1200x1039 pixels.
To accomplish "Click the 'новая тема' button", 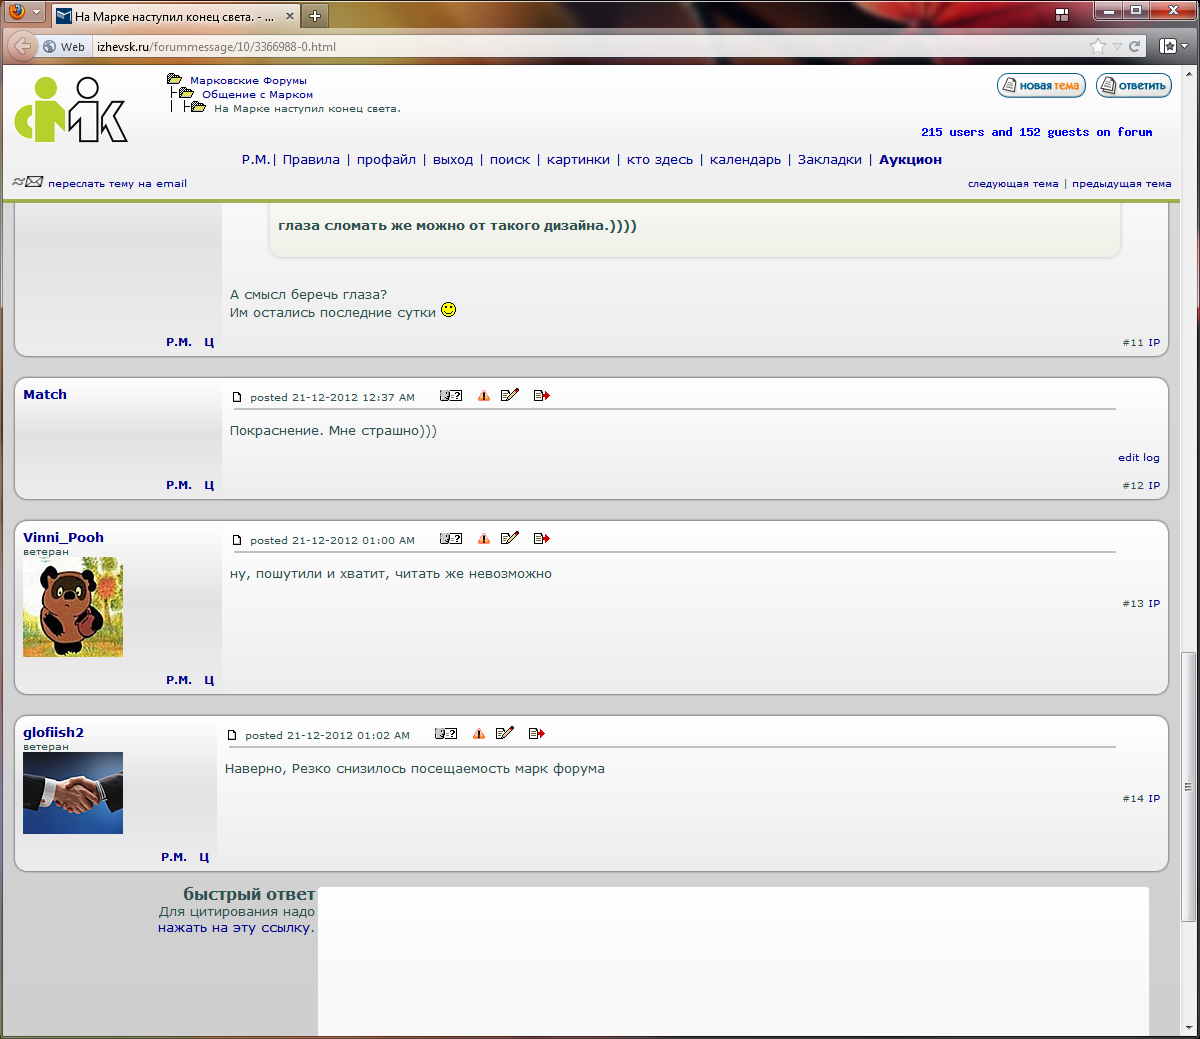I will [x=1041, y=86].
